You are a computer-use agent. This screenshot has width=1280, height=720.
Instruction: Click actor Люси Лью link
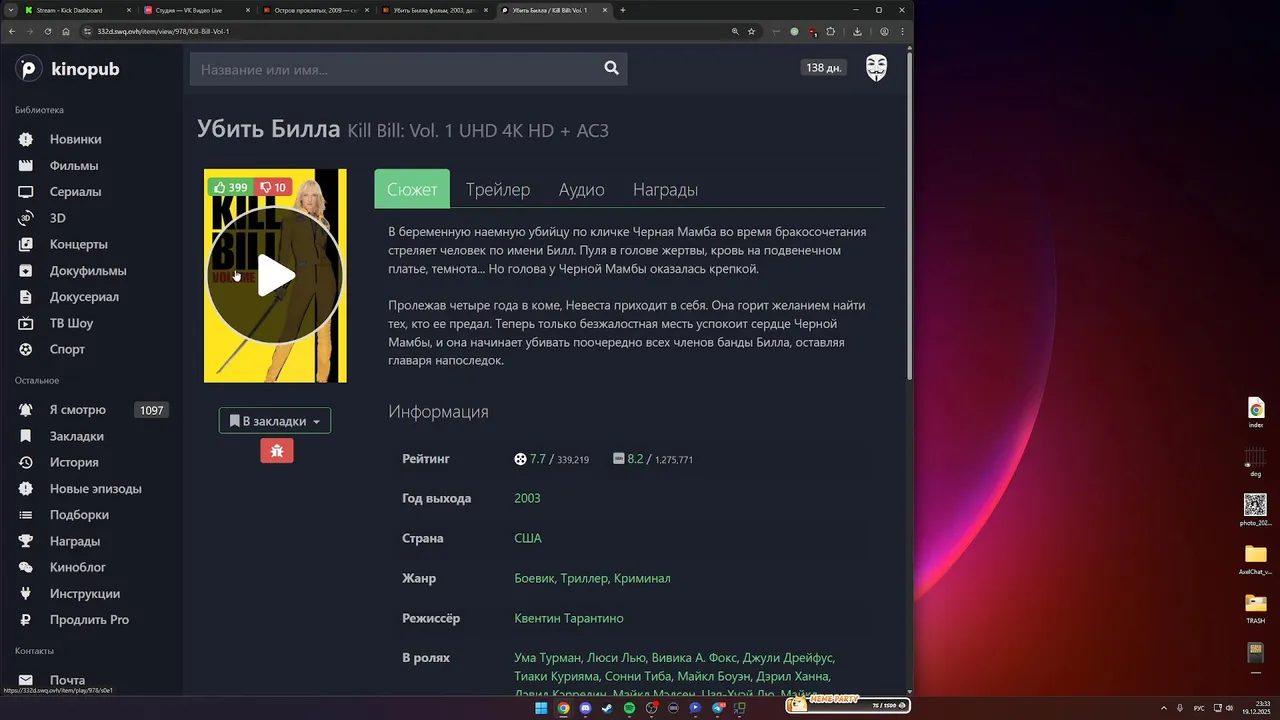tap(616, 658)
